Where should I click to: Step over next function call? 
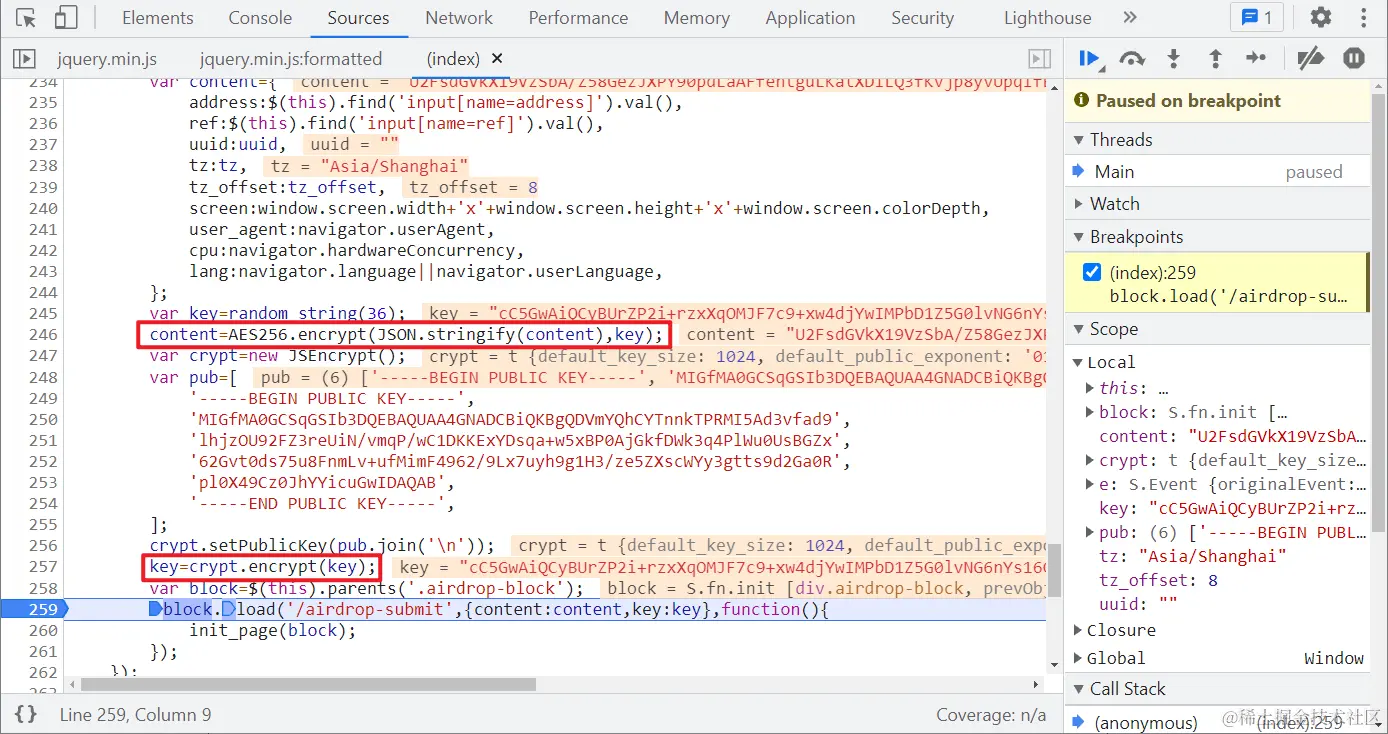[1132, 59]
